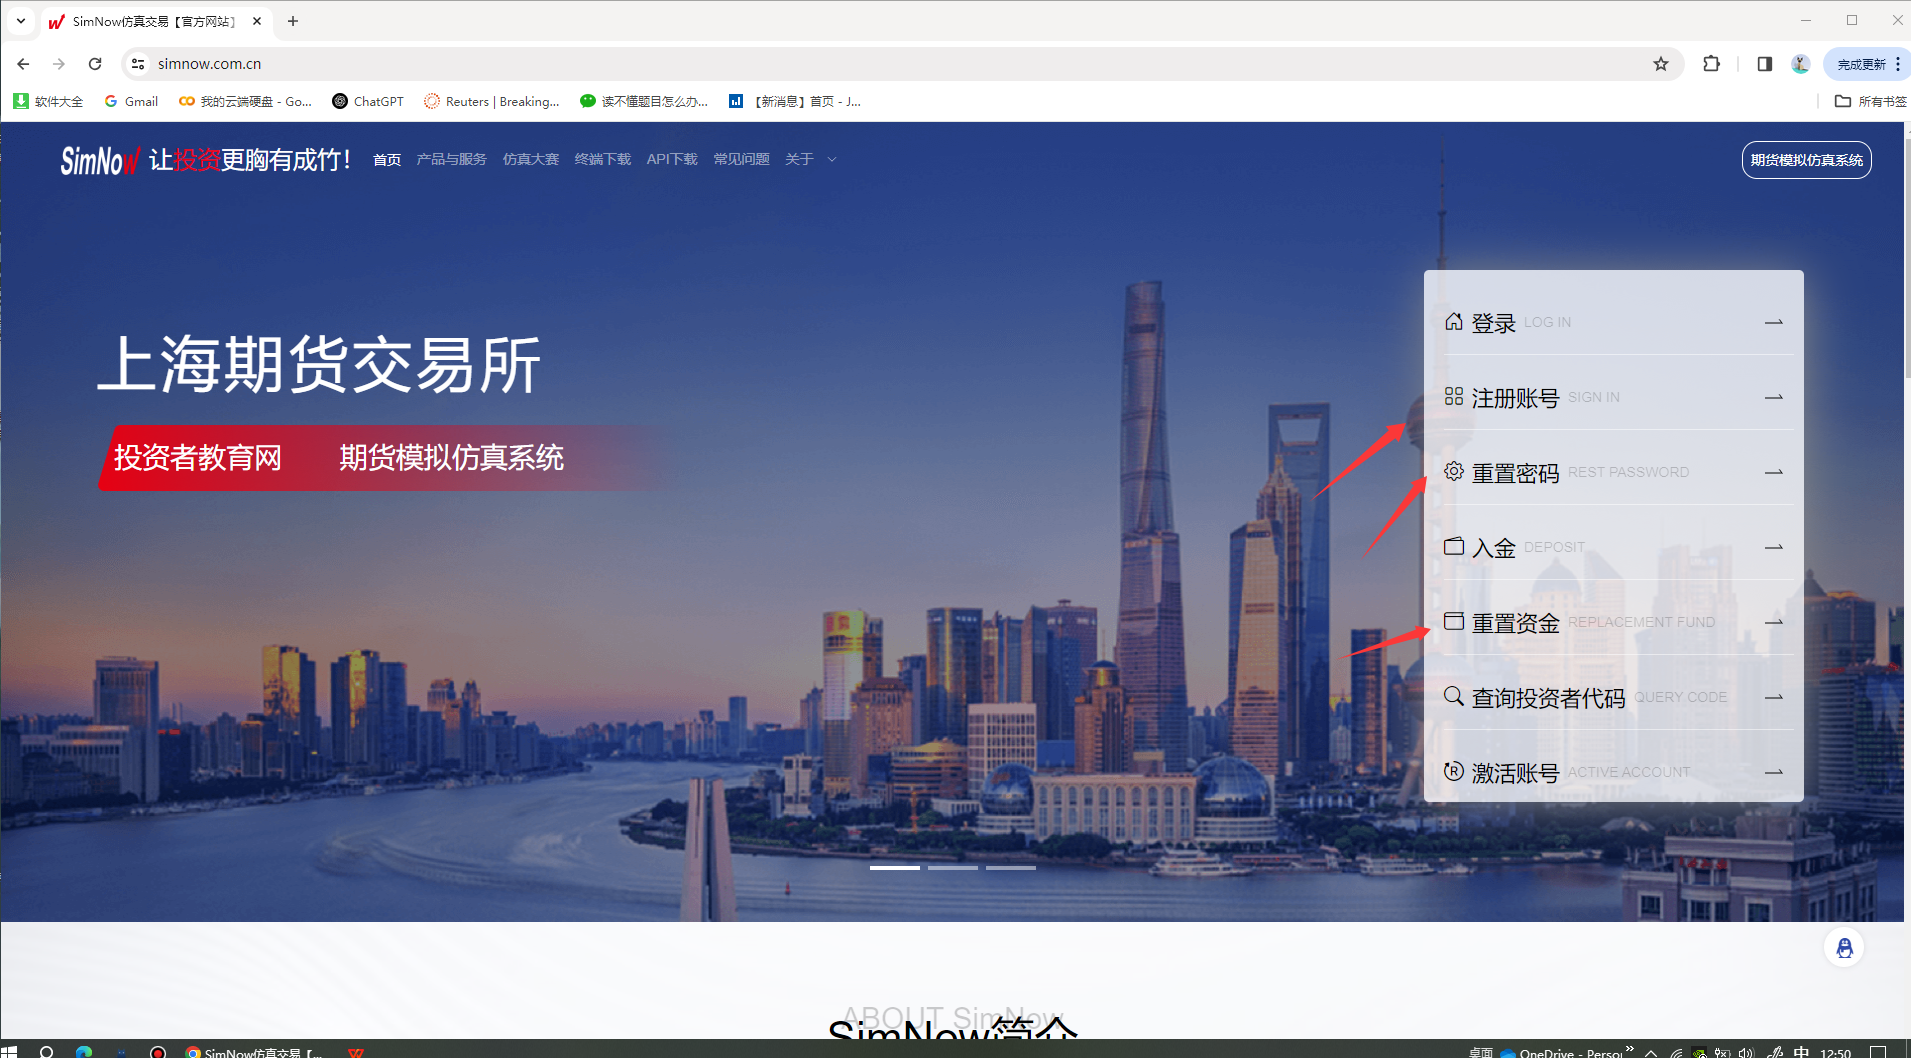The width and height of the screenshot is (1911, 1058).
Task: Open browser extensions puzzle icon
Action: pos(1711,63)
